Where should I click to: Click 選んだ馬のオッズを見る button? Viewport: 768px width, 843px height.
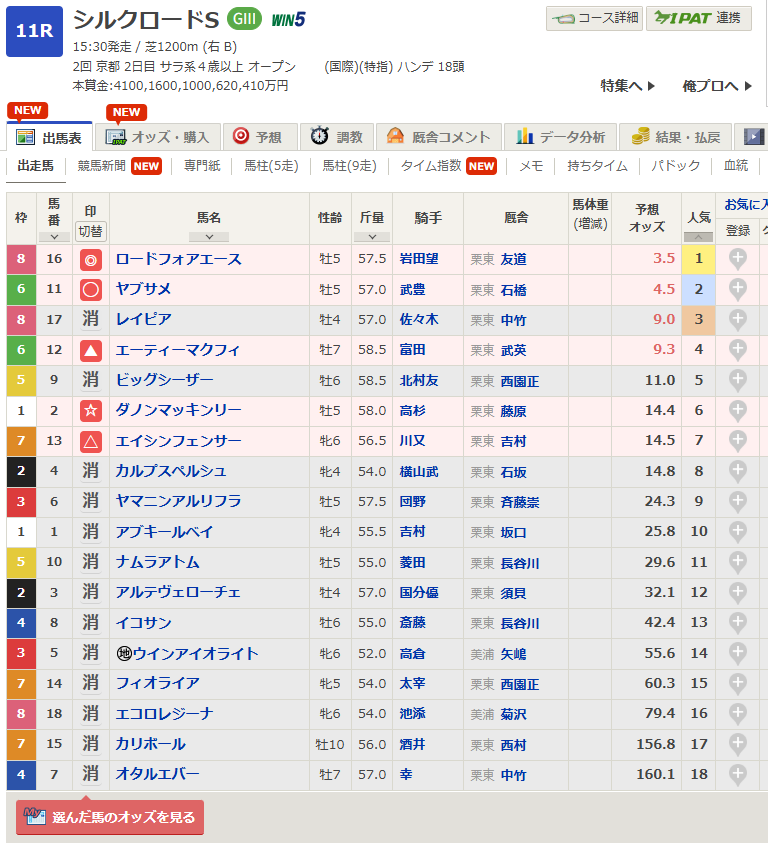pos(110,817)
